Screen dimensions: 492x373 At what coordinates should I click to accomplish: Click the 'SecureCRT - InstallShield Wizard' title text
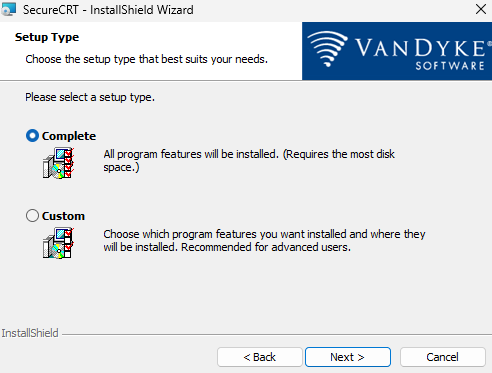[108, 10]
